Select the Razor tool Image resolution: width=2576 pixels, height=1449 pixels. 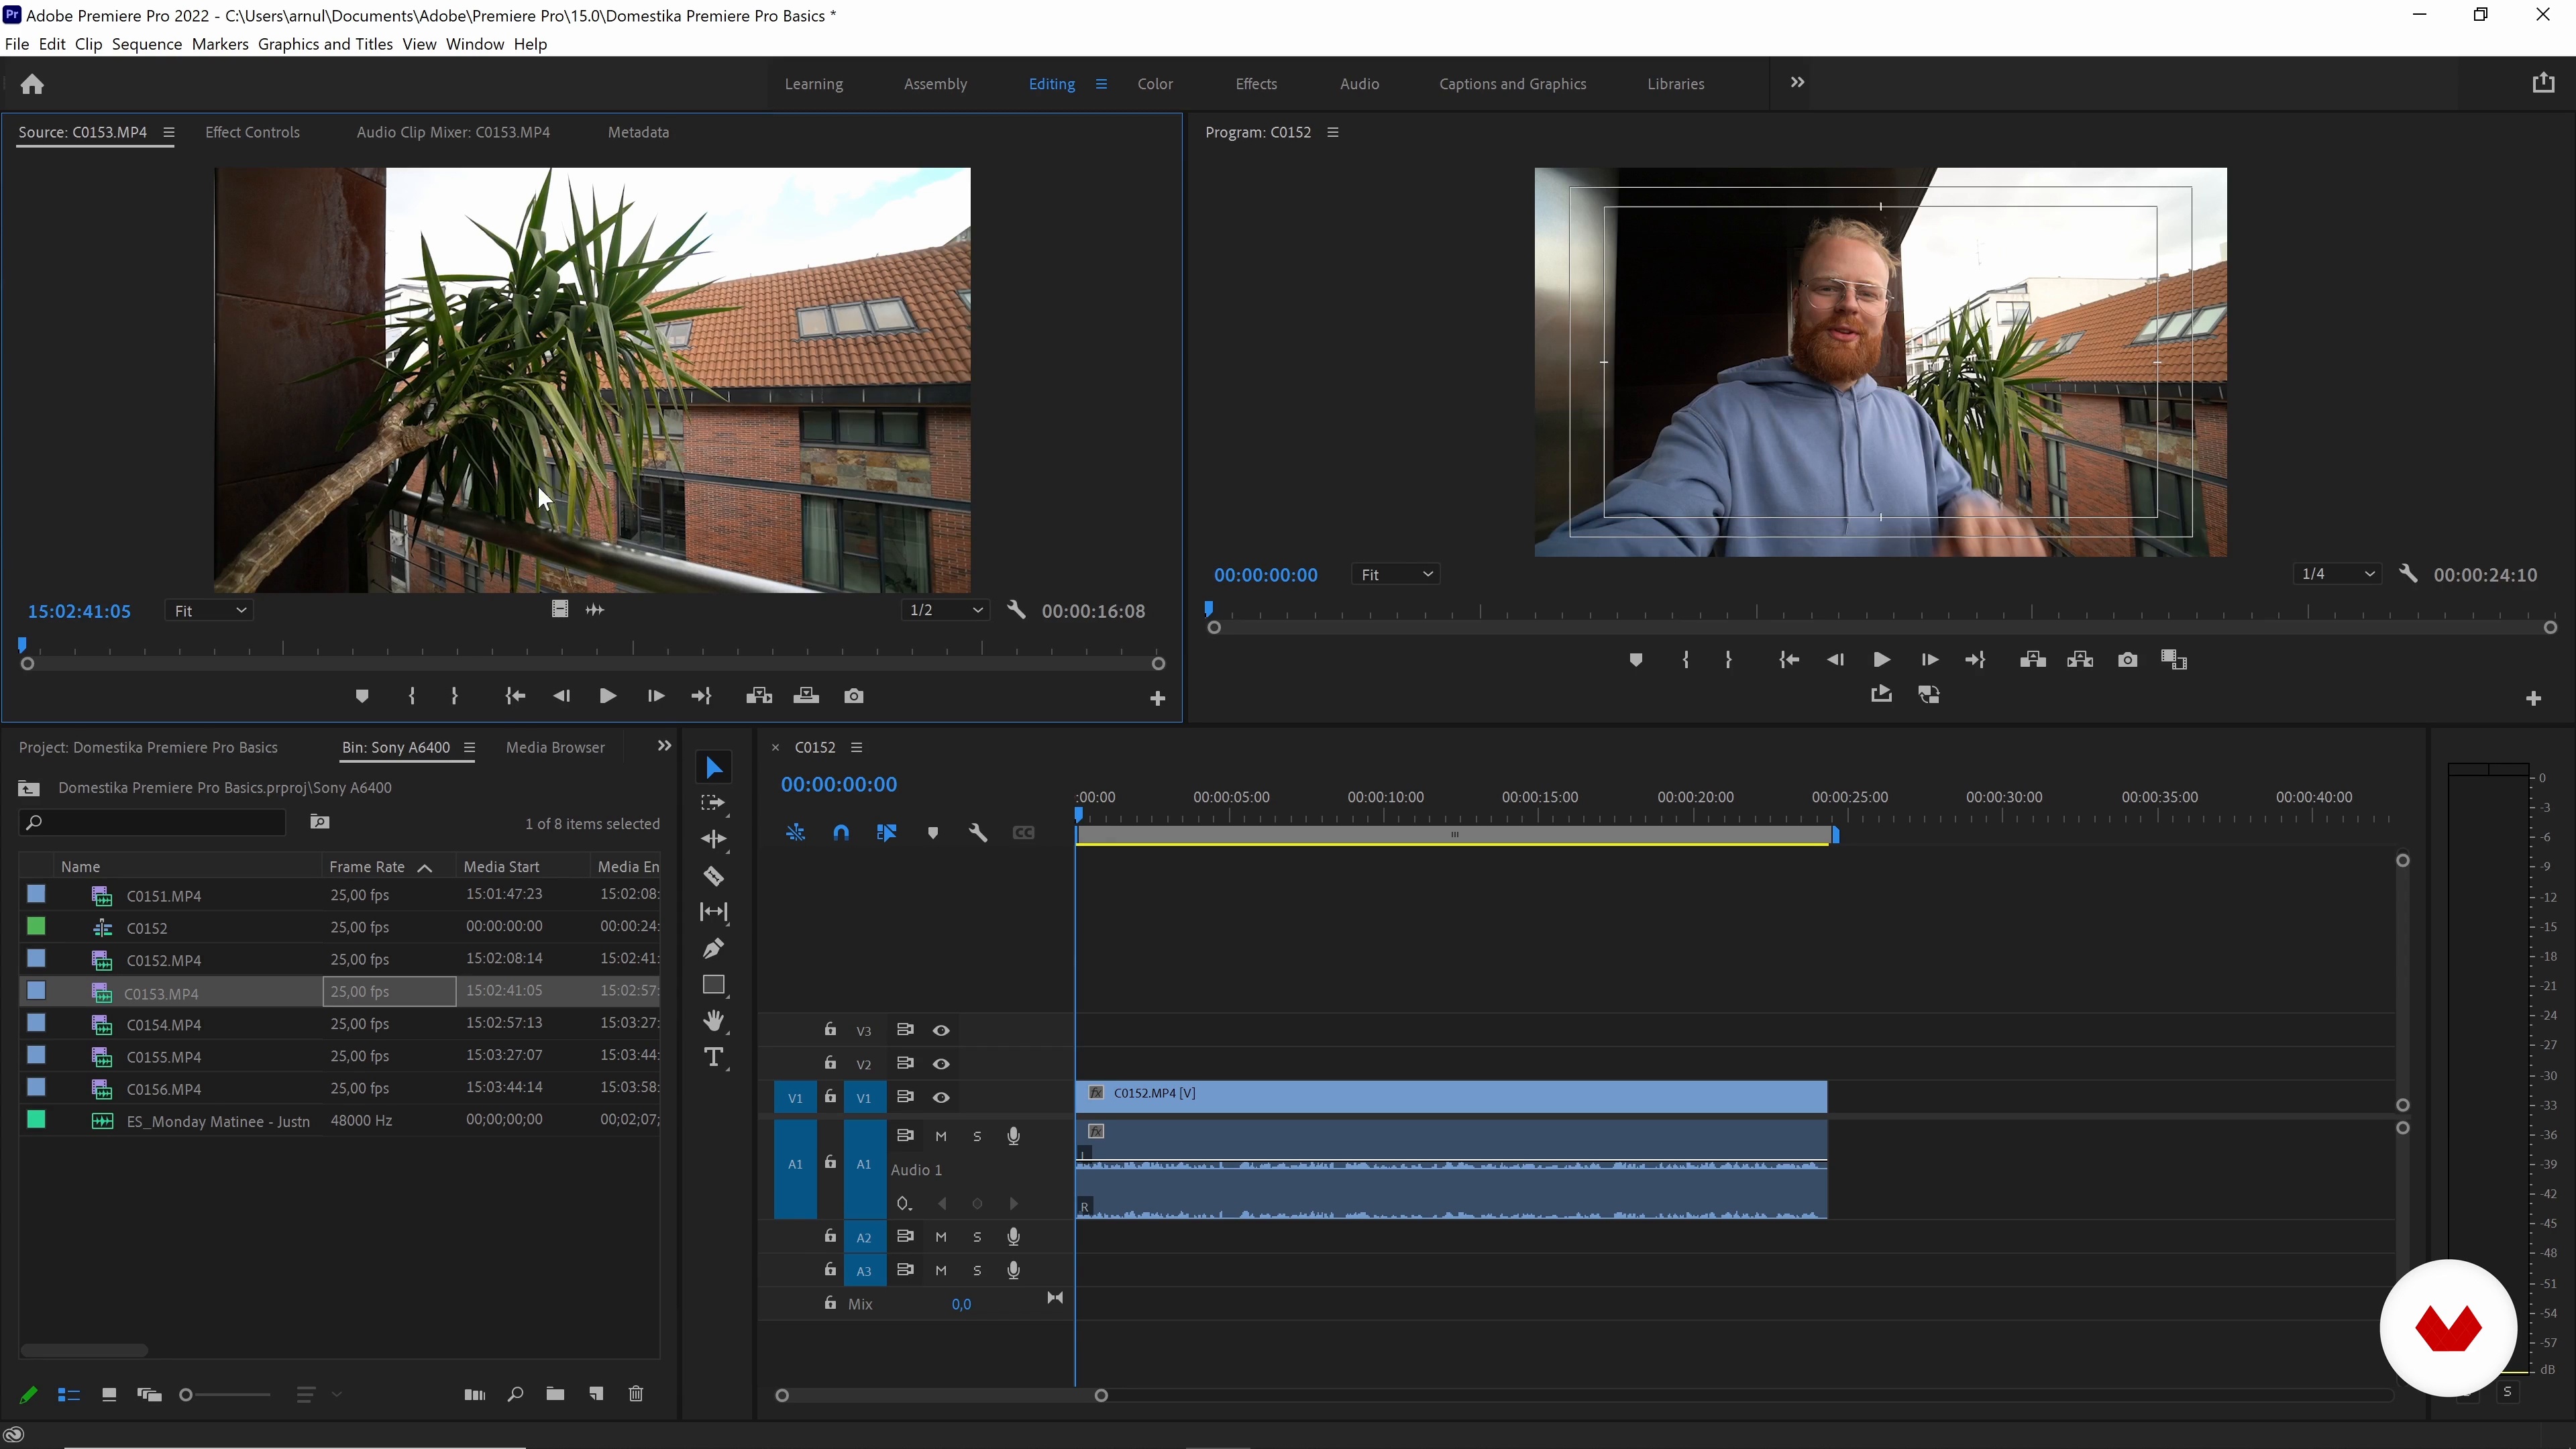(x=714, y=876)
